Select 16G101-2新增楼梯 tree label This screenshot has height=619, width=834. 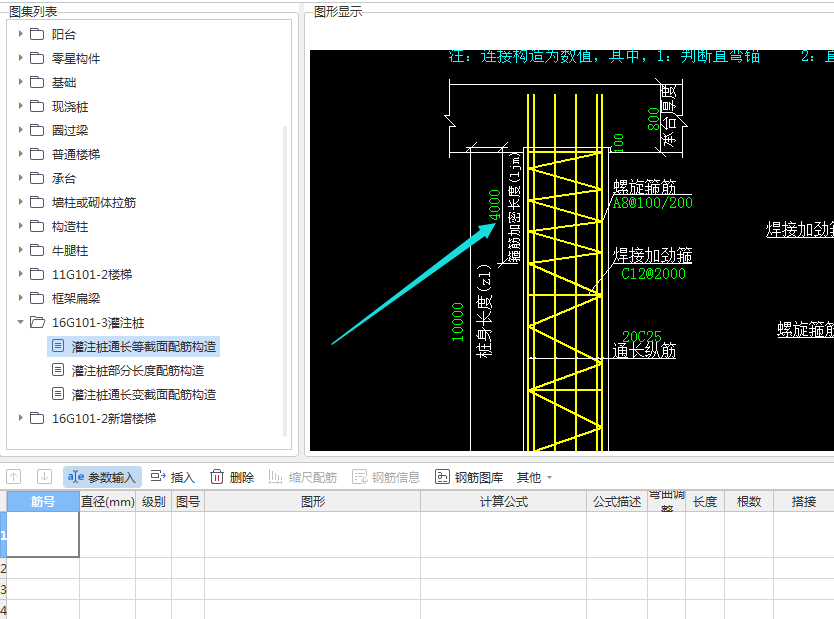(x=104, y=419)
